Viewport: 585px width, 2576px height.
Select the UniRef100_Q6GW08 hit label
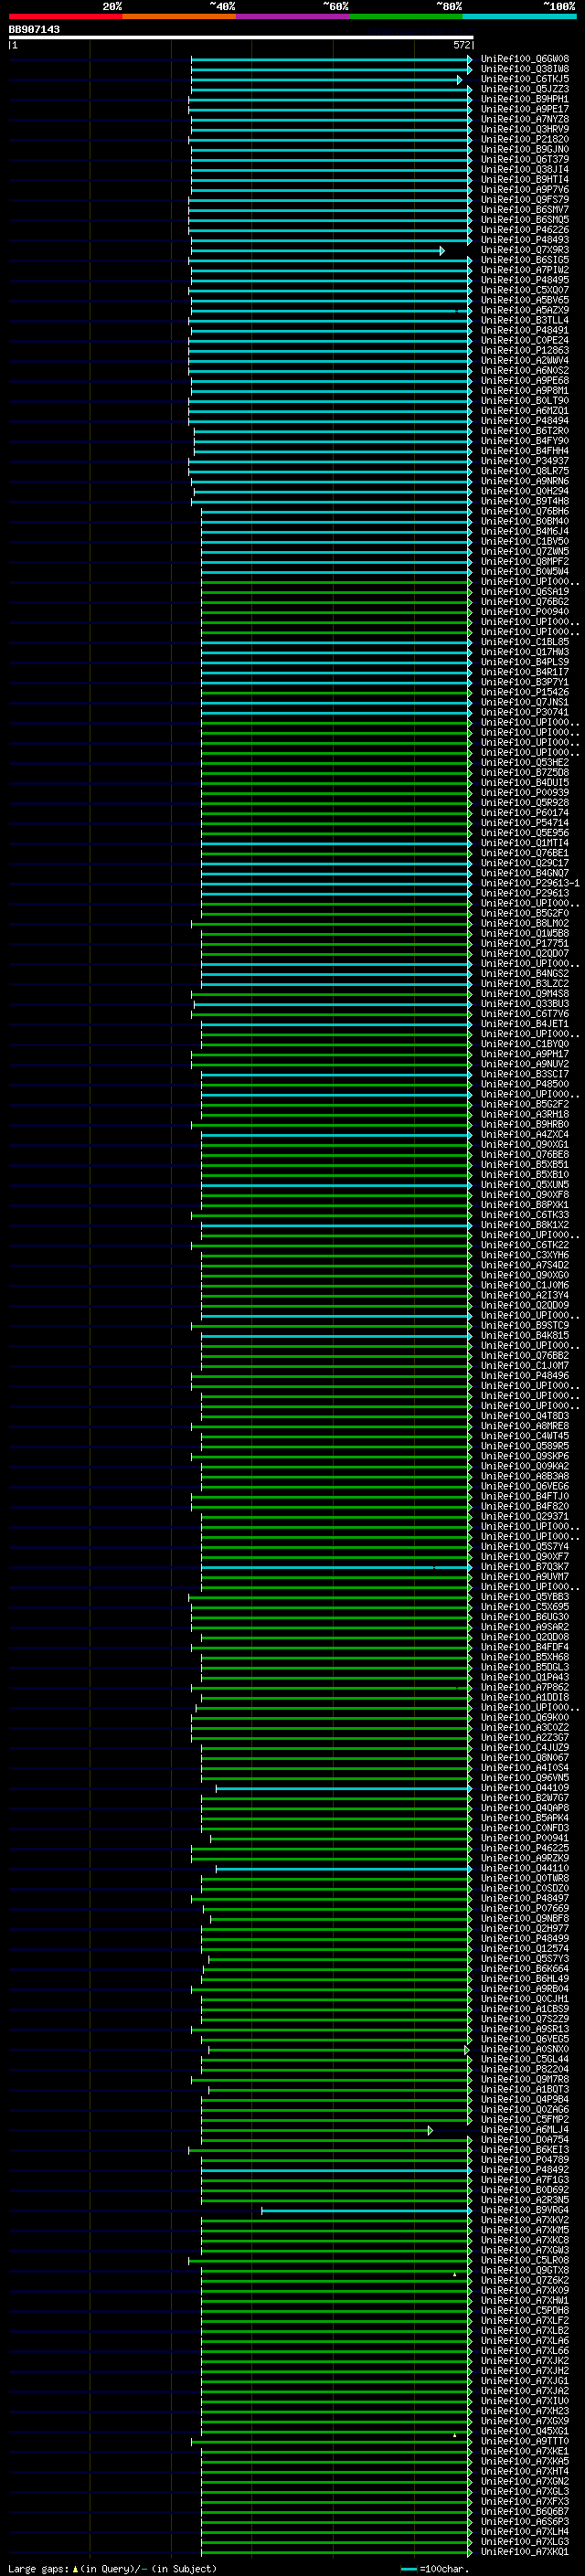click(524, 59)
